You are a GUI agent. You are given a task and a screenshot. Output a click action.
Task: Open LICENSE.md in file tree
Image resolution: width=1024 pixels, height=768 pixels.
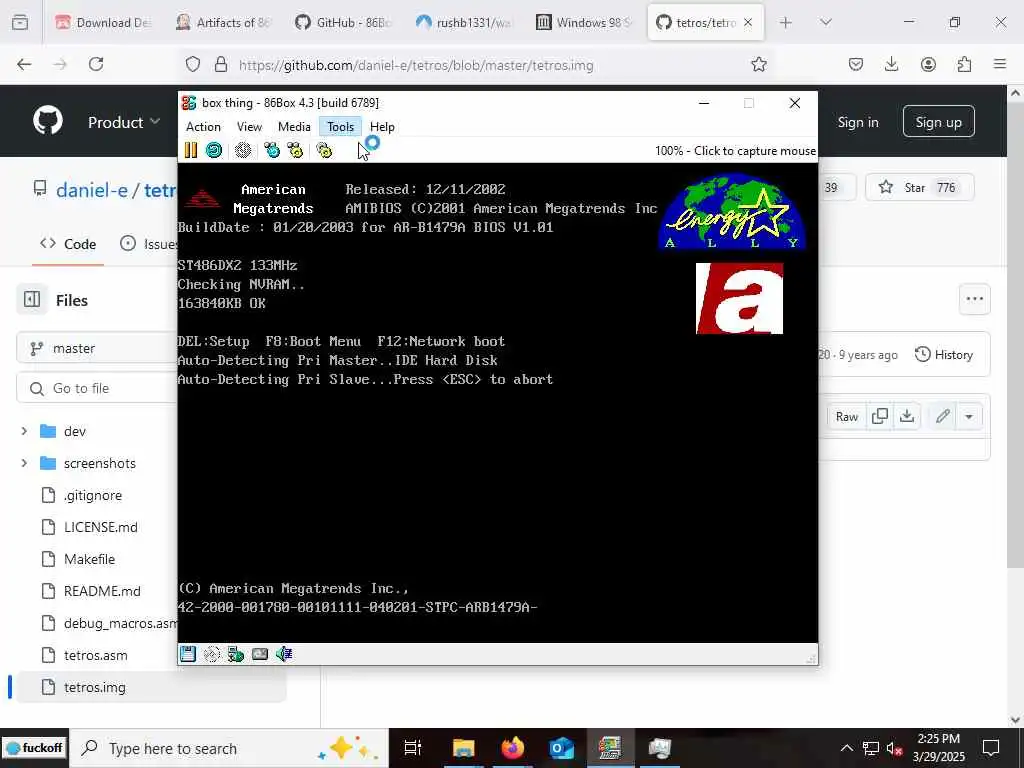[101, 527]
